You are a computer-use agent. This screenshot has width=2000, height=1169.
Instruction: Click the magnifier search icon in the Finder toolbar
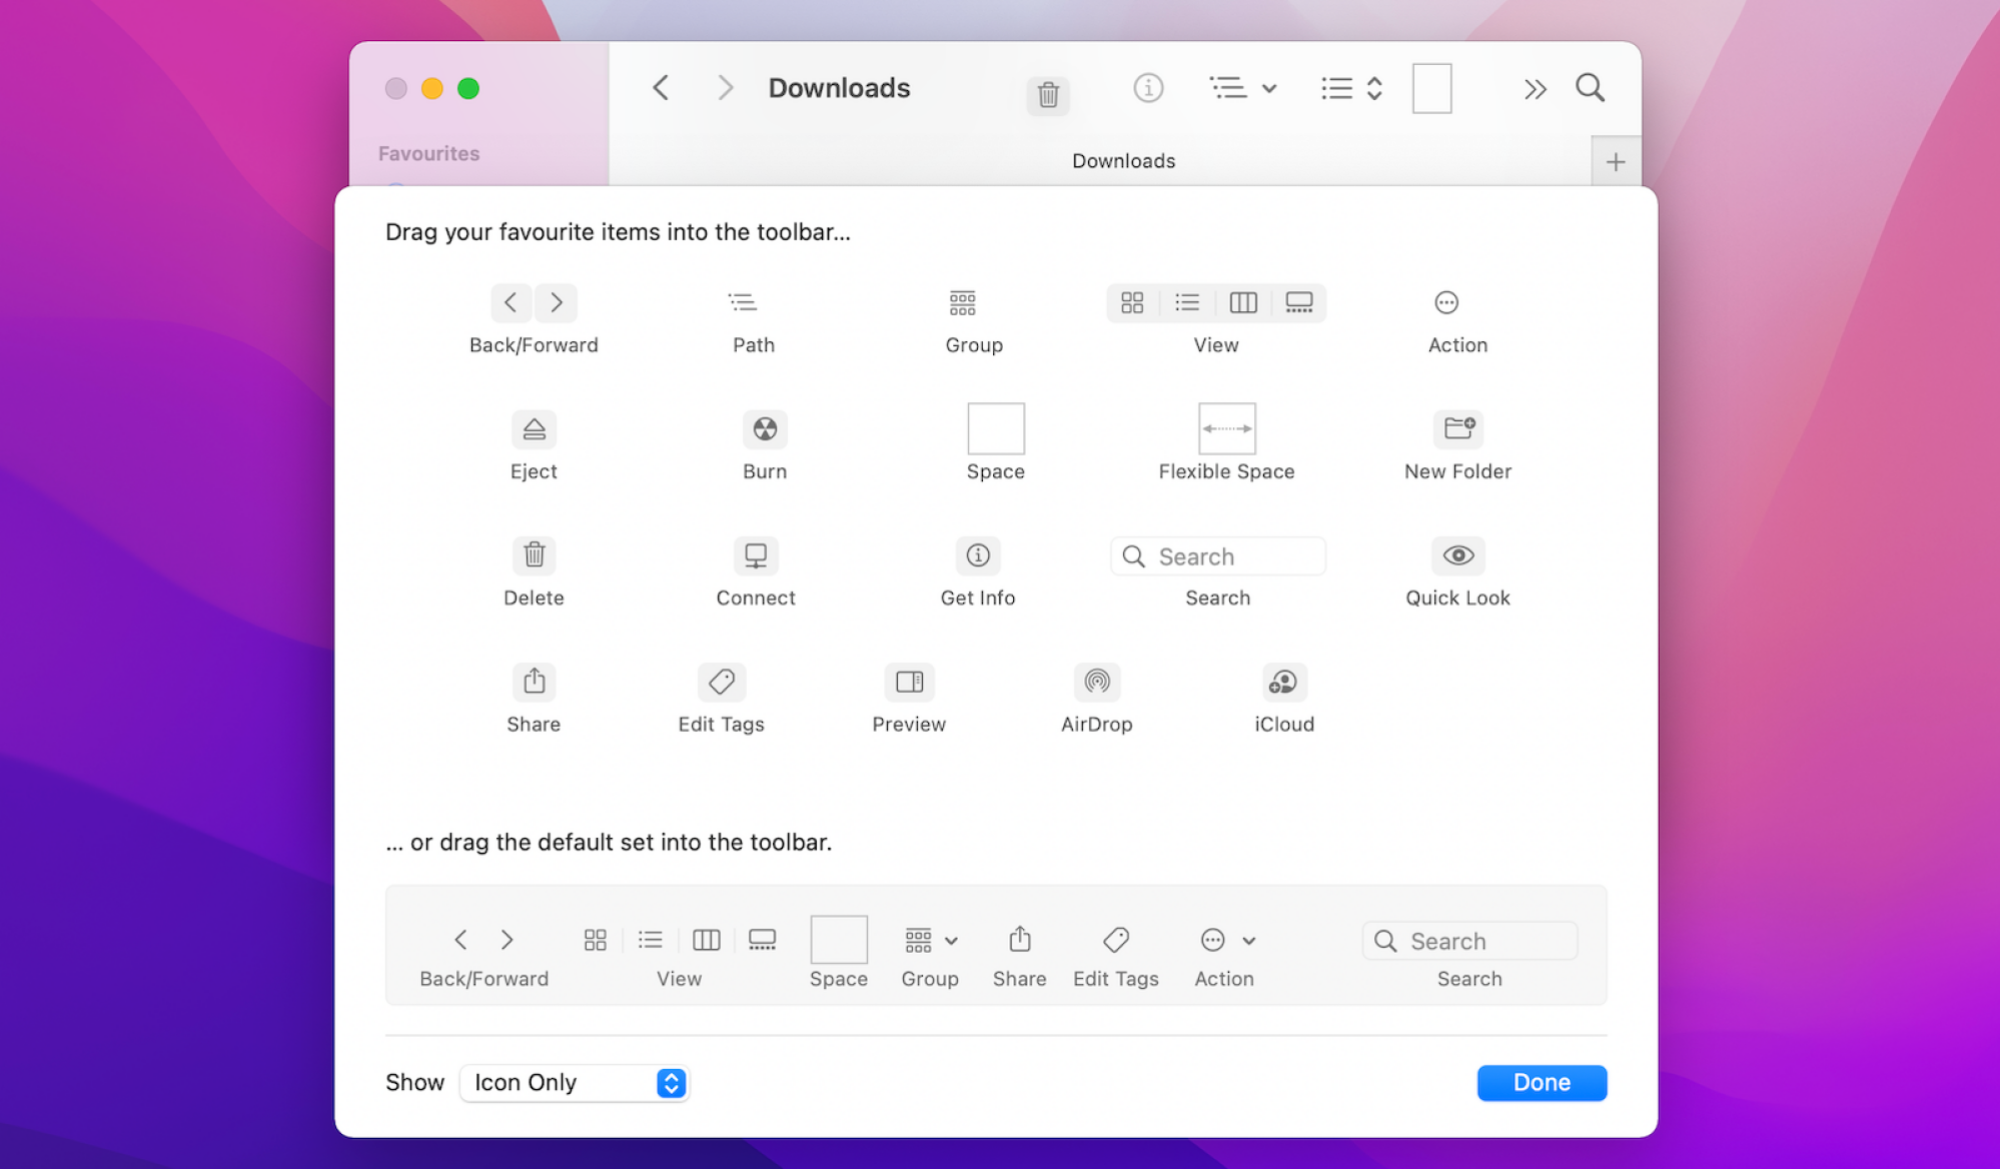pos(1590,88)
